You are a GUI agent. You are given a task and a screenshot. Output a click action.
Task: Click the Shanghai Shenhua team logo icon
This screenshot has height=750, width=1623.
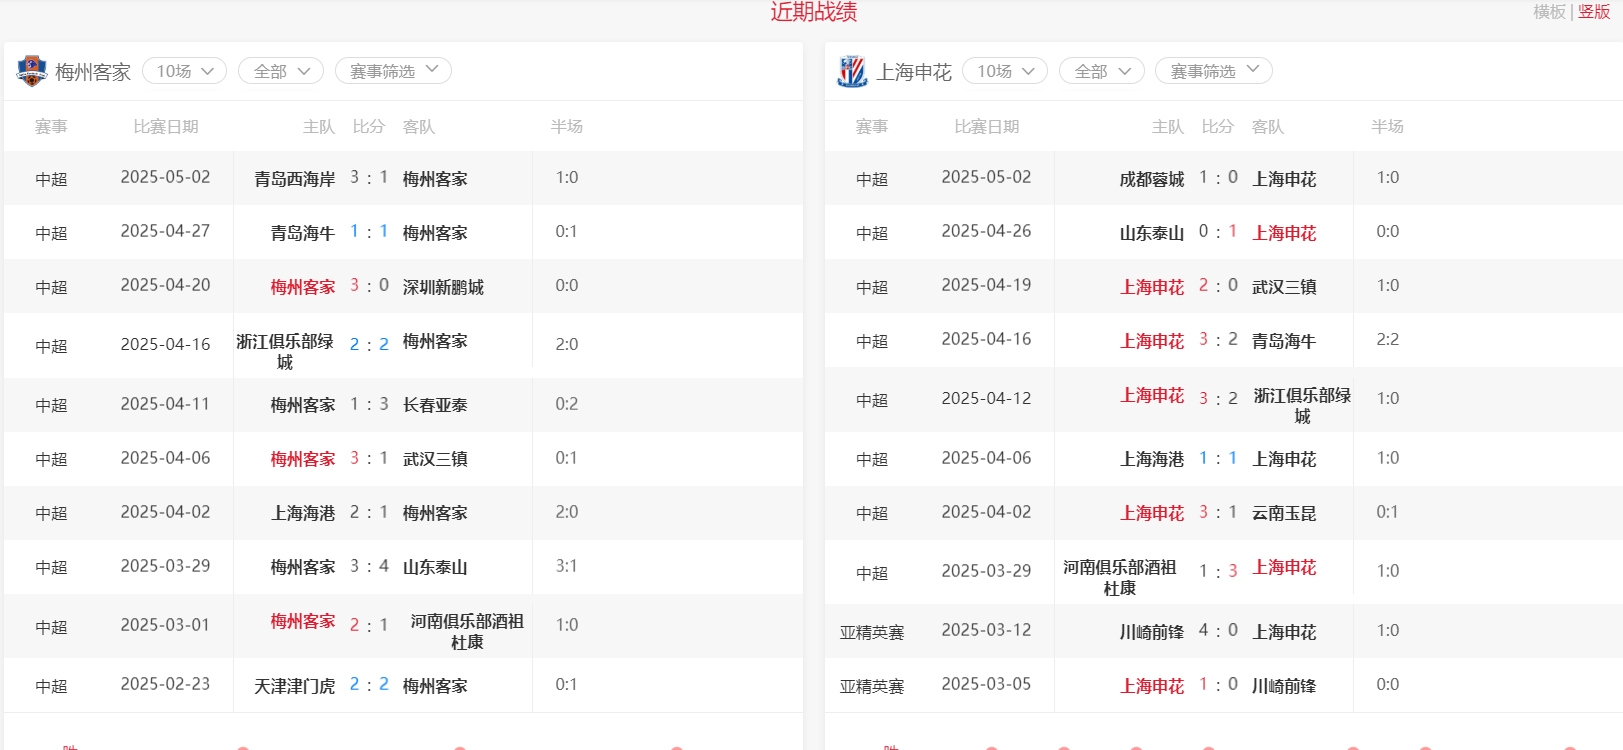[852, 71]
